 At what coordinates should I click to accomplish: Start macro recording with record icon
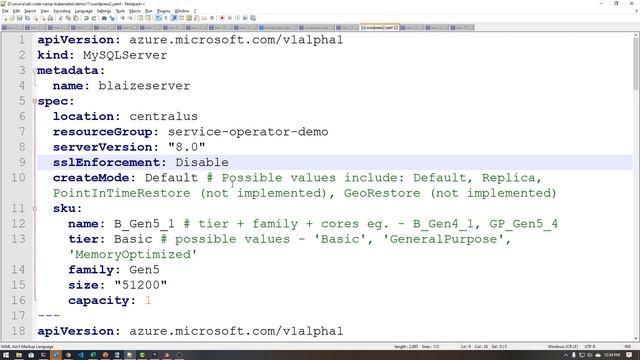point(222,18)
